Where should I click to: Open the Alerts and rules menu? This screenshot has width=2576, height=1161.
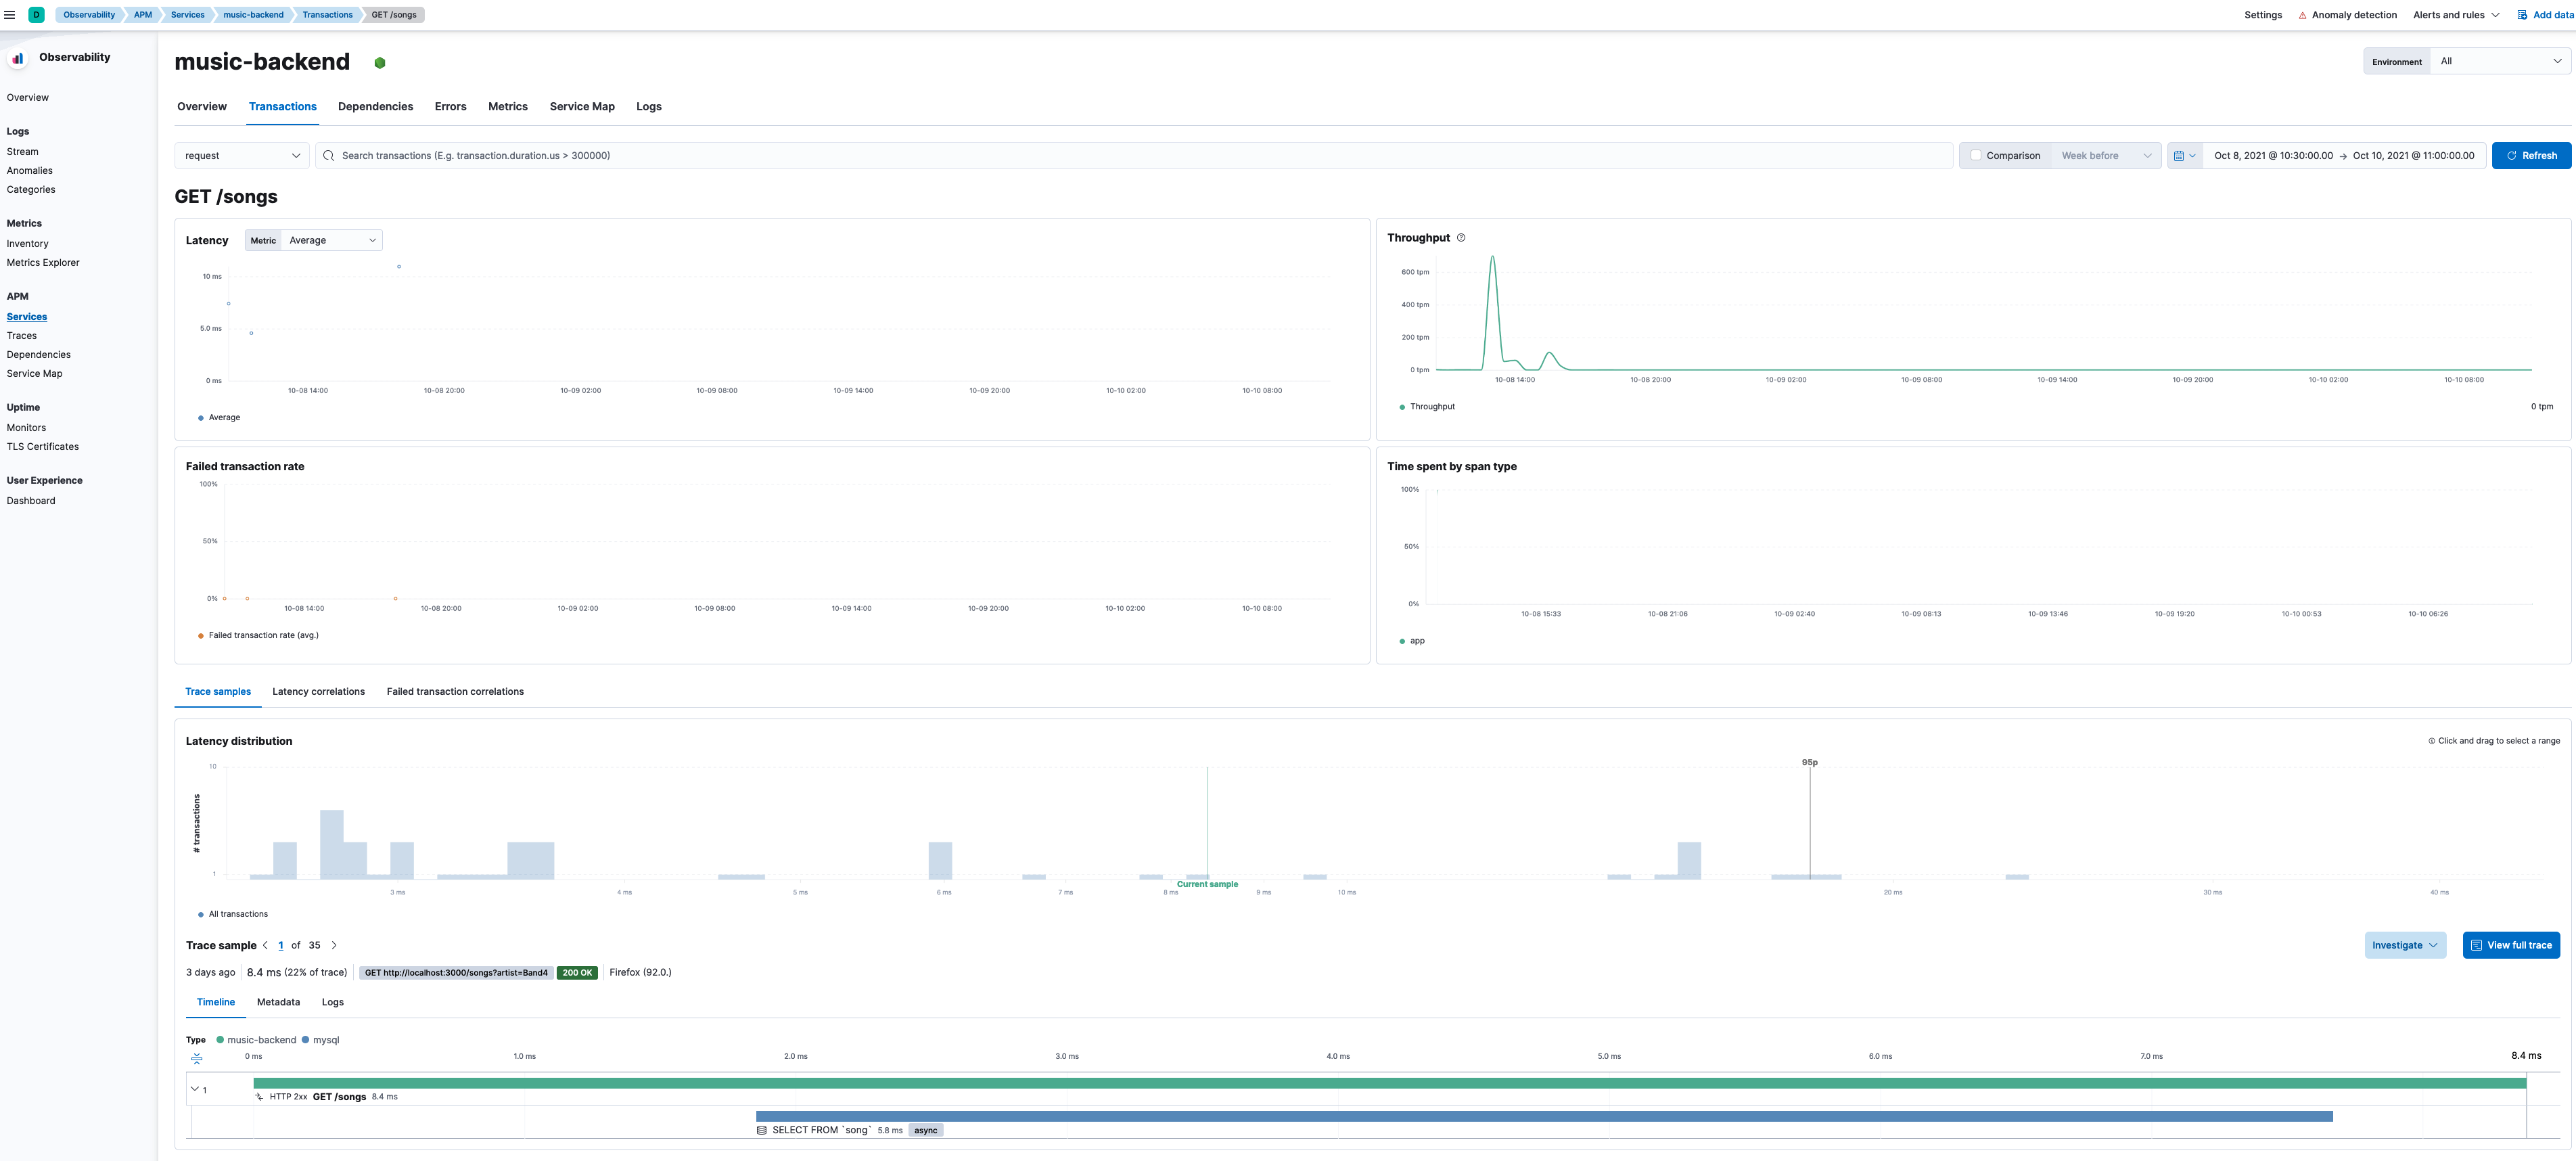pyautogui.click(x=2456, y=15)
